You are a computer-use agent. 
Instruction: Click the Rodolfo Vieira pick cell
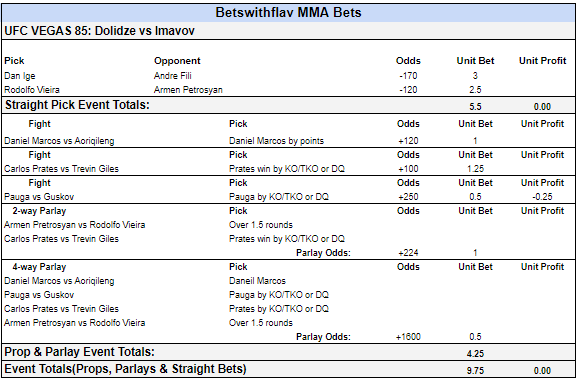tap(32, 90)
